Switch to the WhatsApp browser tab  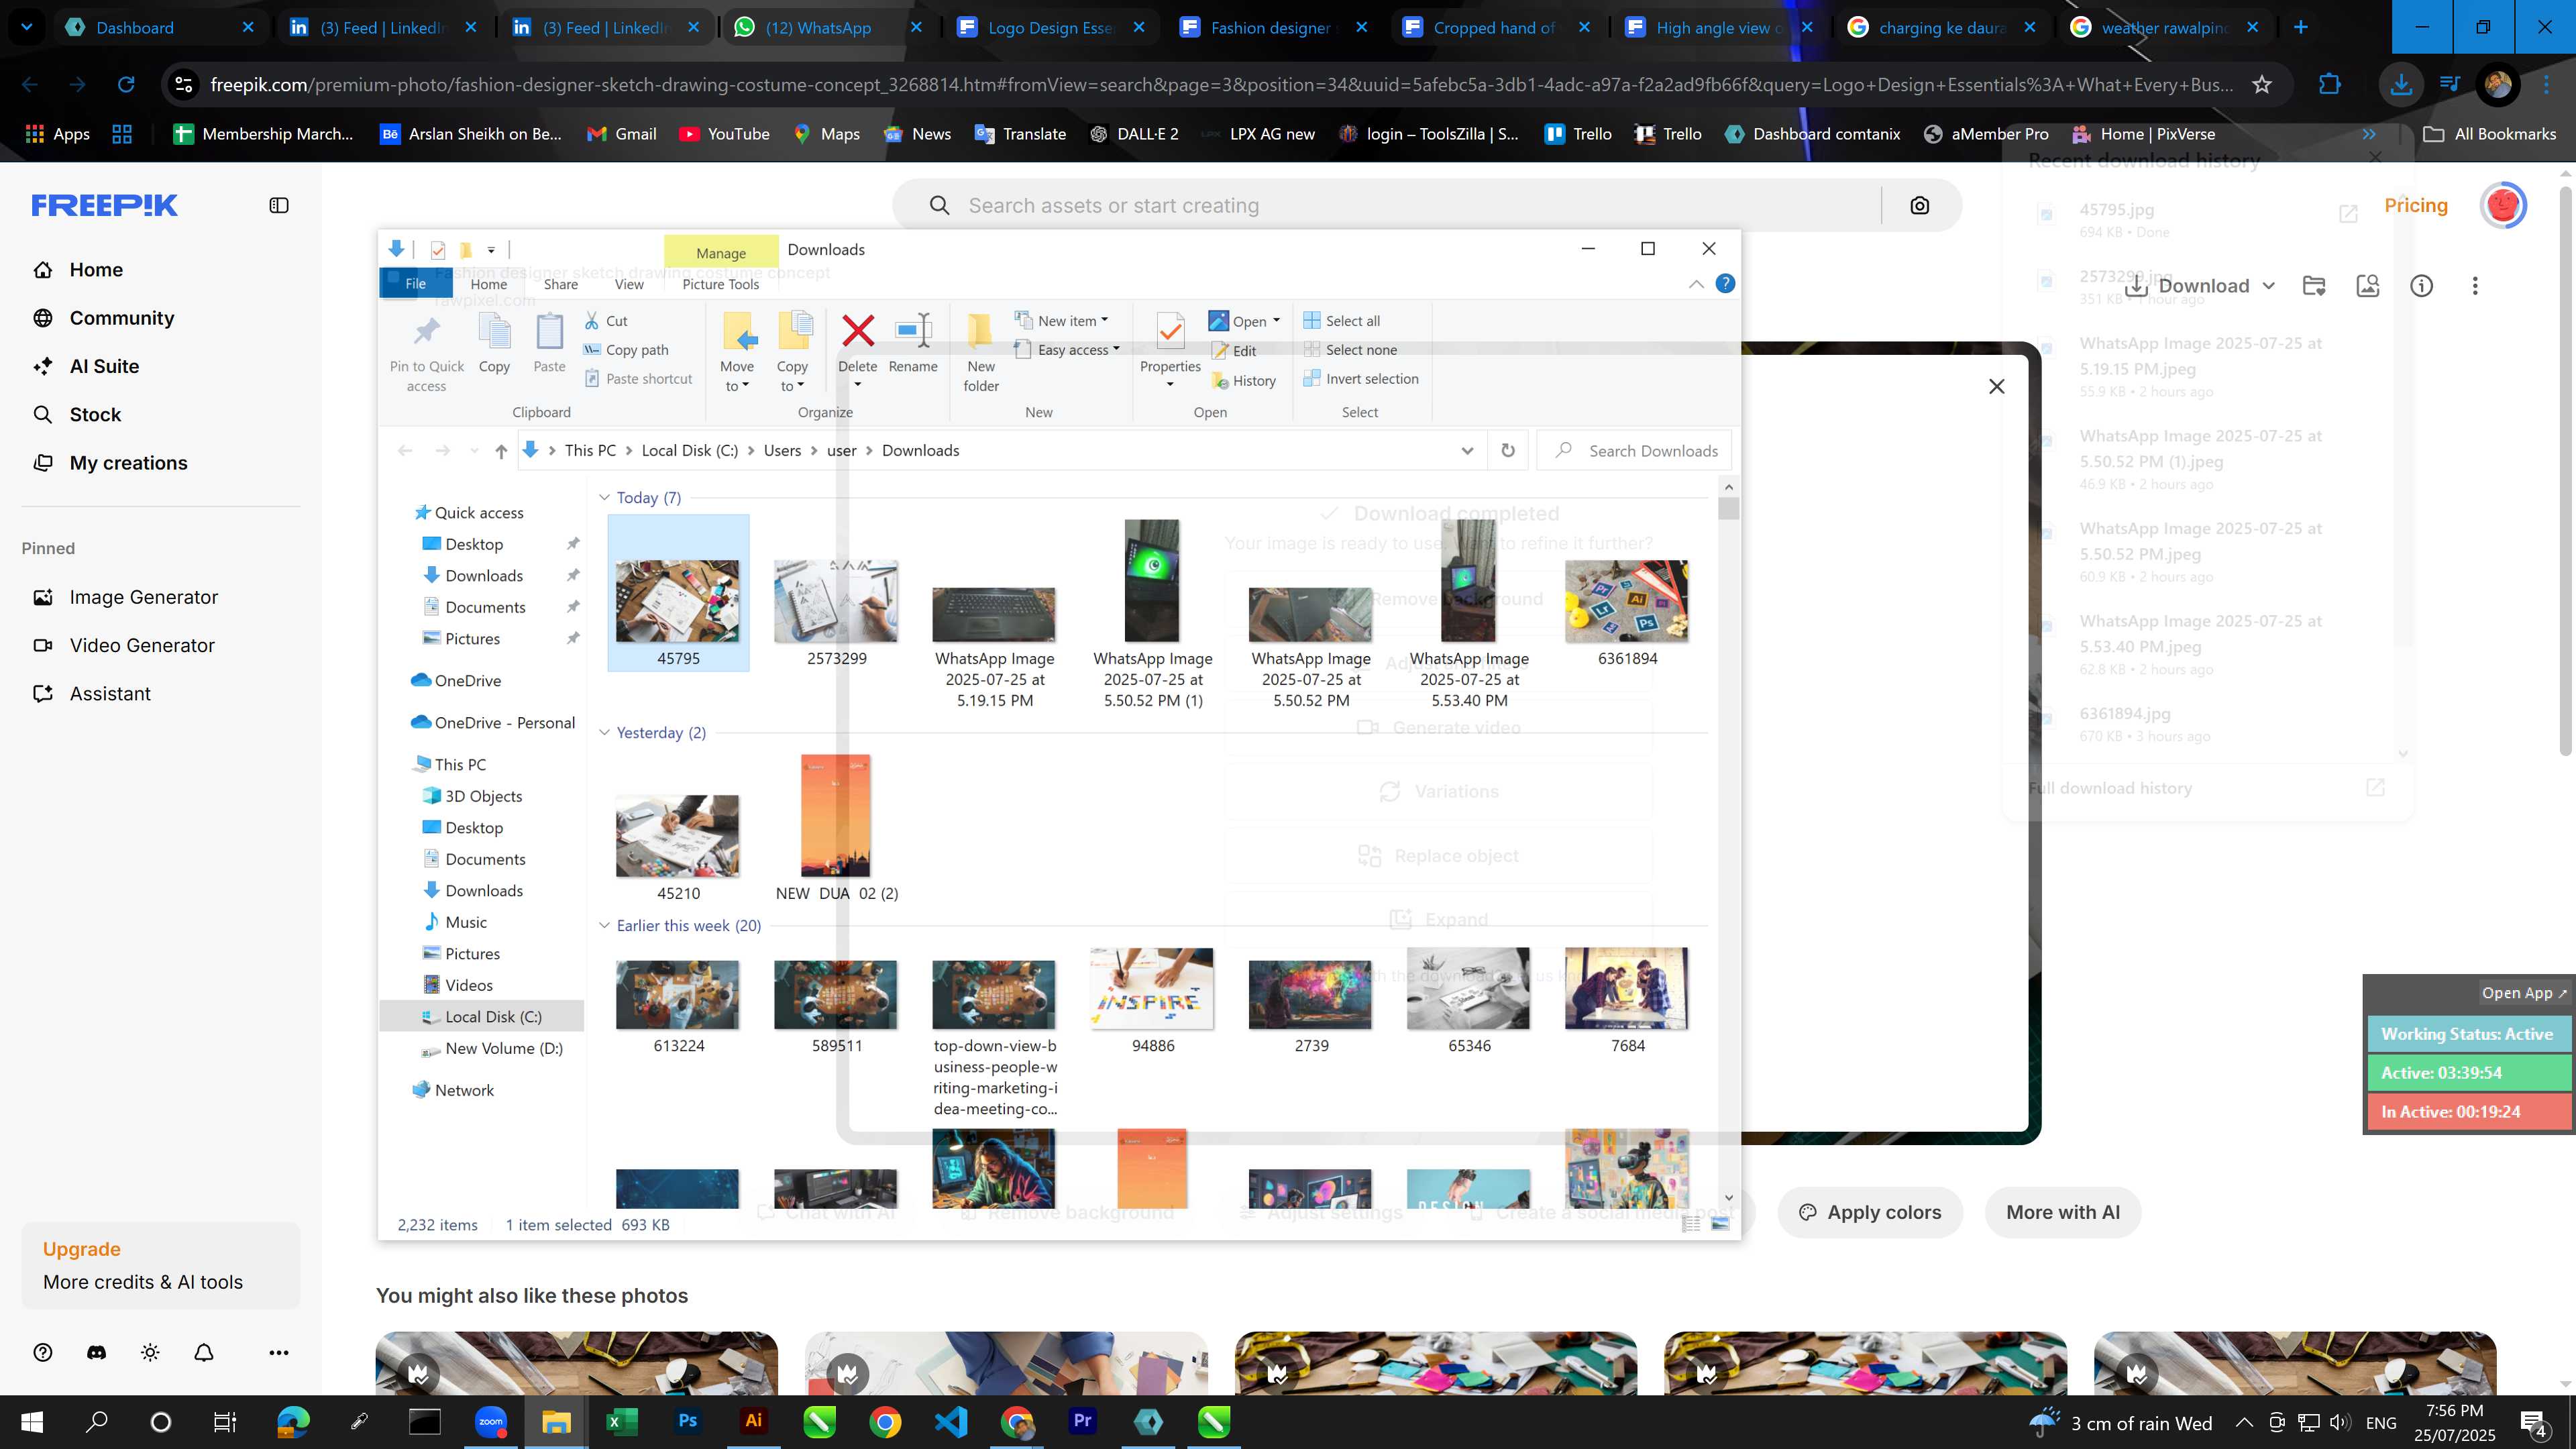[829, 28]
